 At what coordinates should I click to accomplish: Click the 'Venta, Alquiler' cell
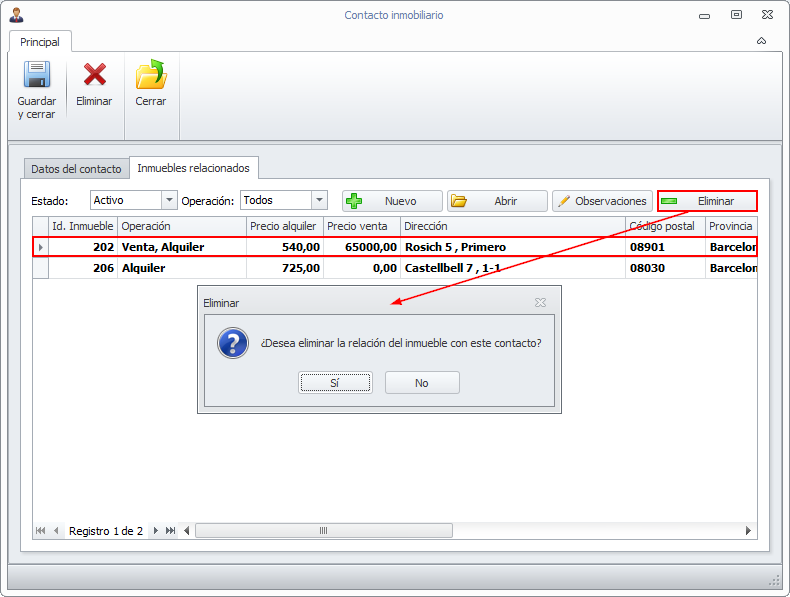(x=182, y=247)
